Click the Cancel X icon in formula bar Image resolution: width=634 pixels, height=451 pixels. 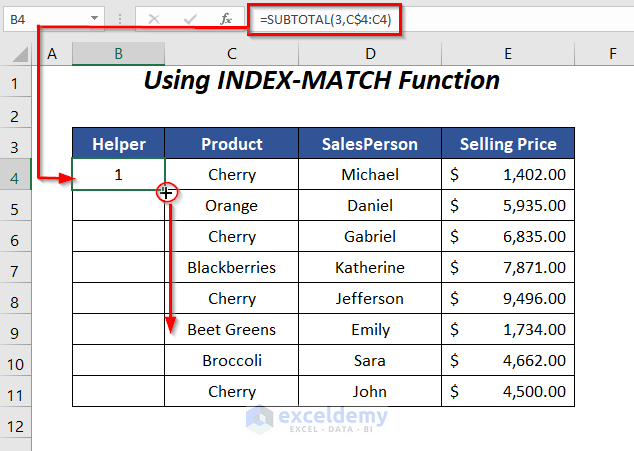pyautogui.click(x=154, y=18)
